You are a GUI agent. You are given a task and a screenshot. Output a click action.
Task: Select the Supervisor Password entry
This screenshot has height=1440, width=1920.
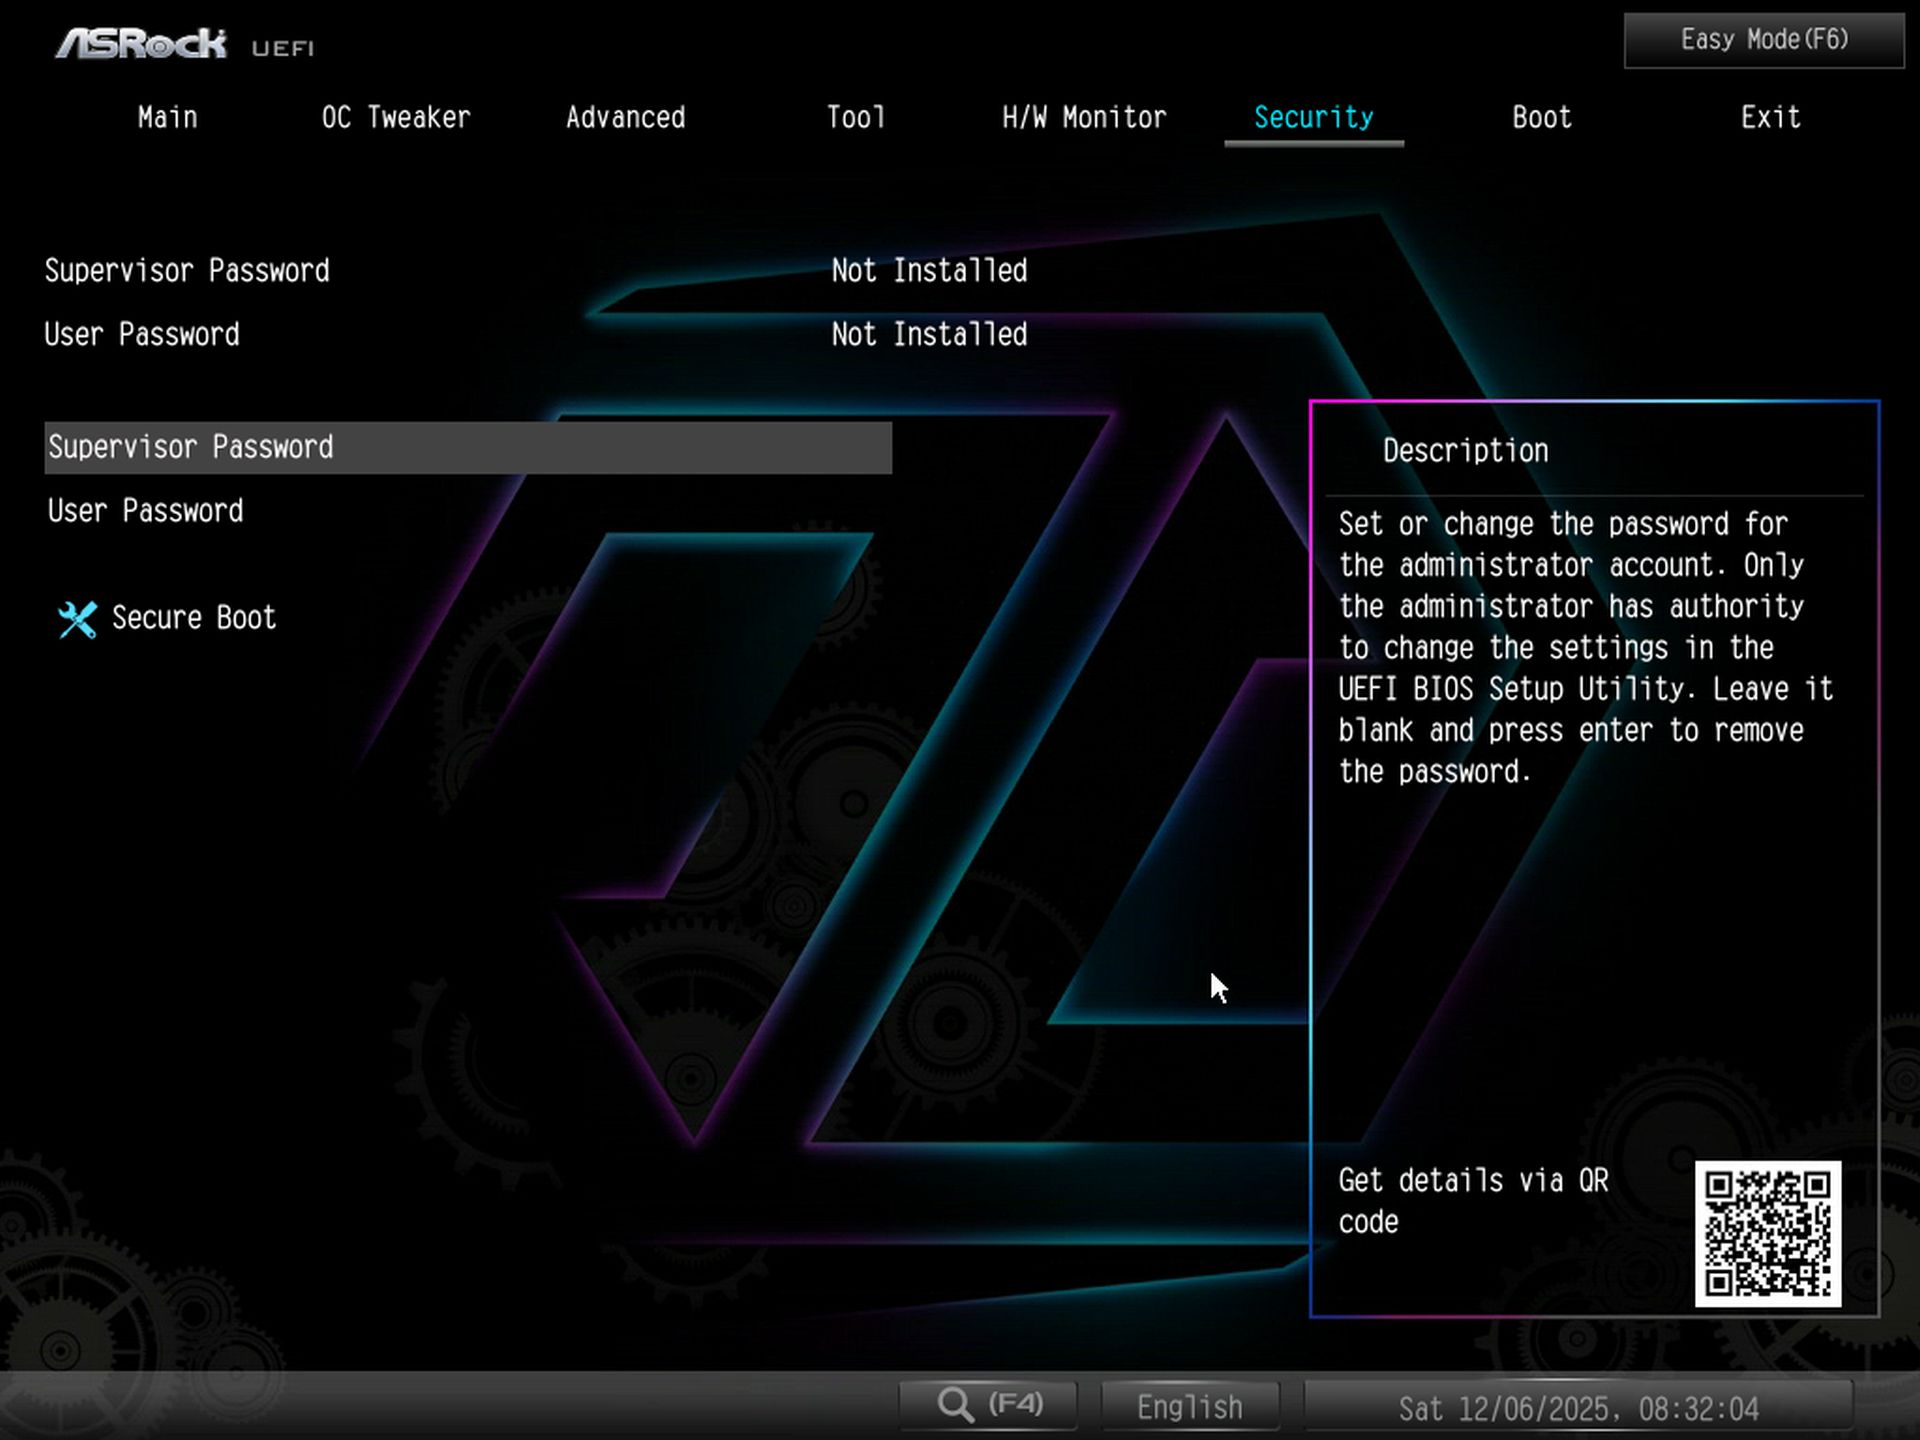(x=191, y=446)
